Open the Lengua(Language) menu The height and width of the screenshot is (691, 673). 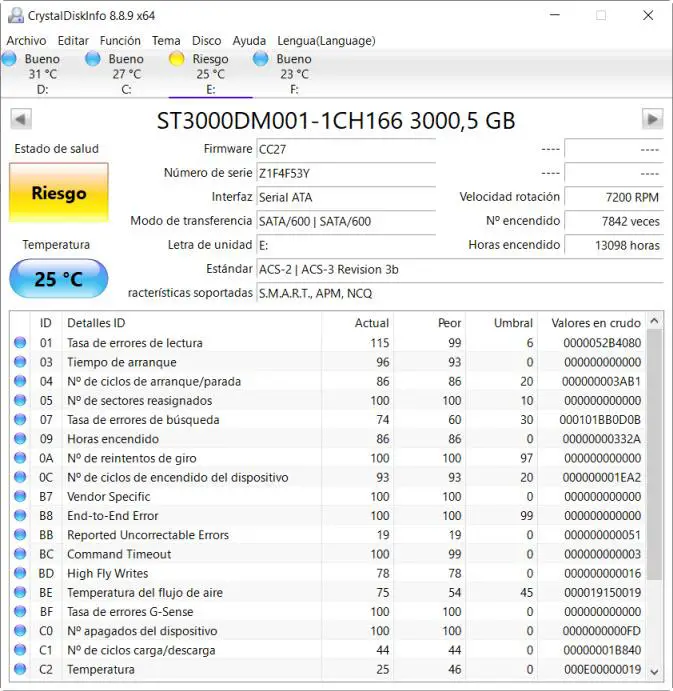click(x=326, y=41)
